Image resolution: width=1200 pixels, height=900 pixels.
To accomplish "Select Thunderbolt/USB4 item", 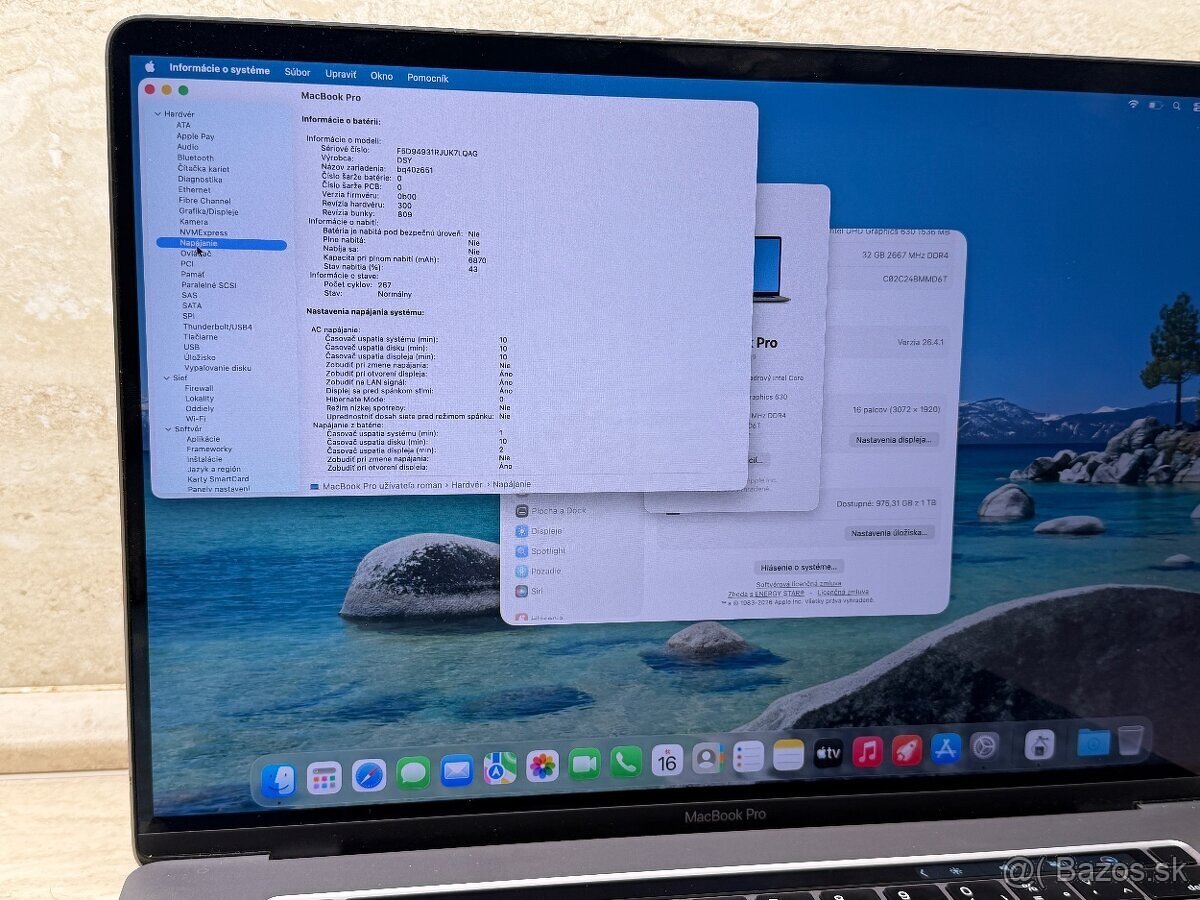I will pyautogui.click(x=217, y=327).
